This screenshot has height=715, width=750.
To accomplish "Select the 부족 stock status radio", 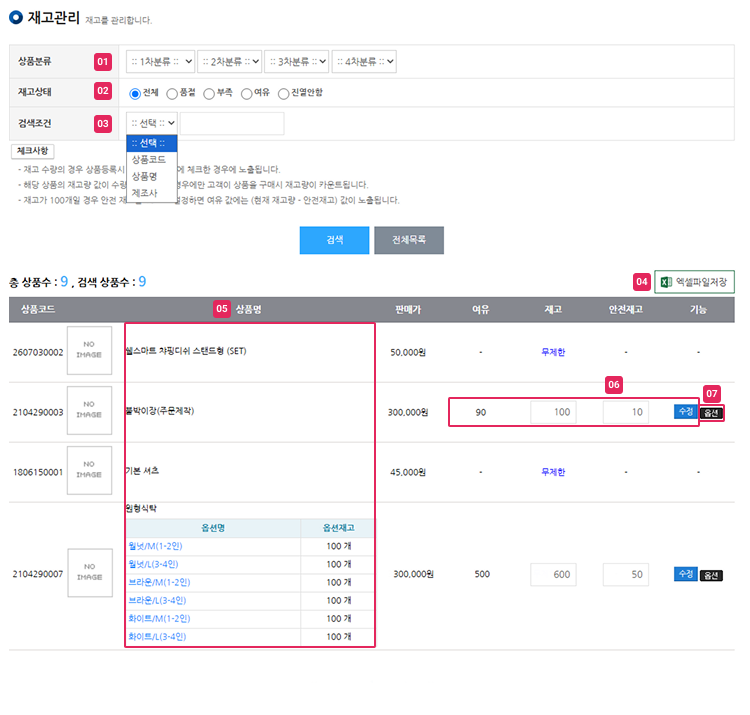I will pos(209,94).
